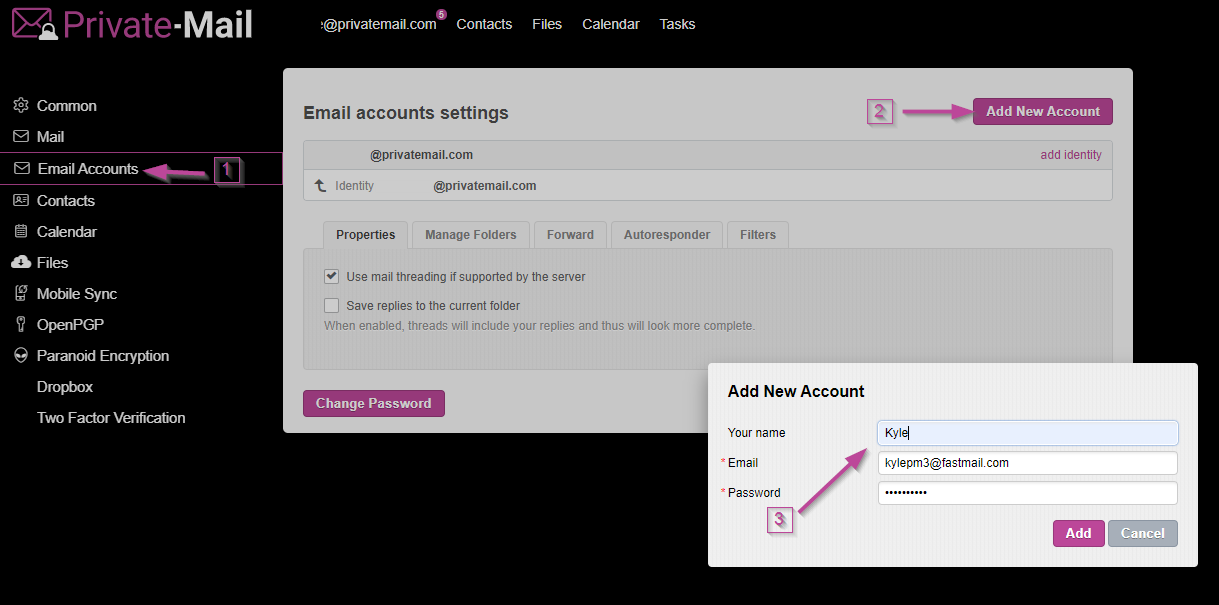Disable mail threading checkbox
1219x605 pixels.
(331, 276)
